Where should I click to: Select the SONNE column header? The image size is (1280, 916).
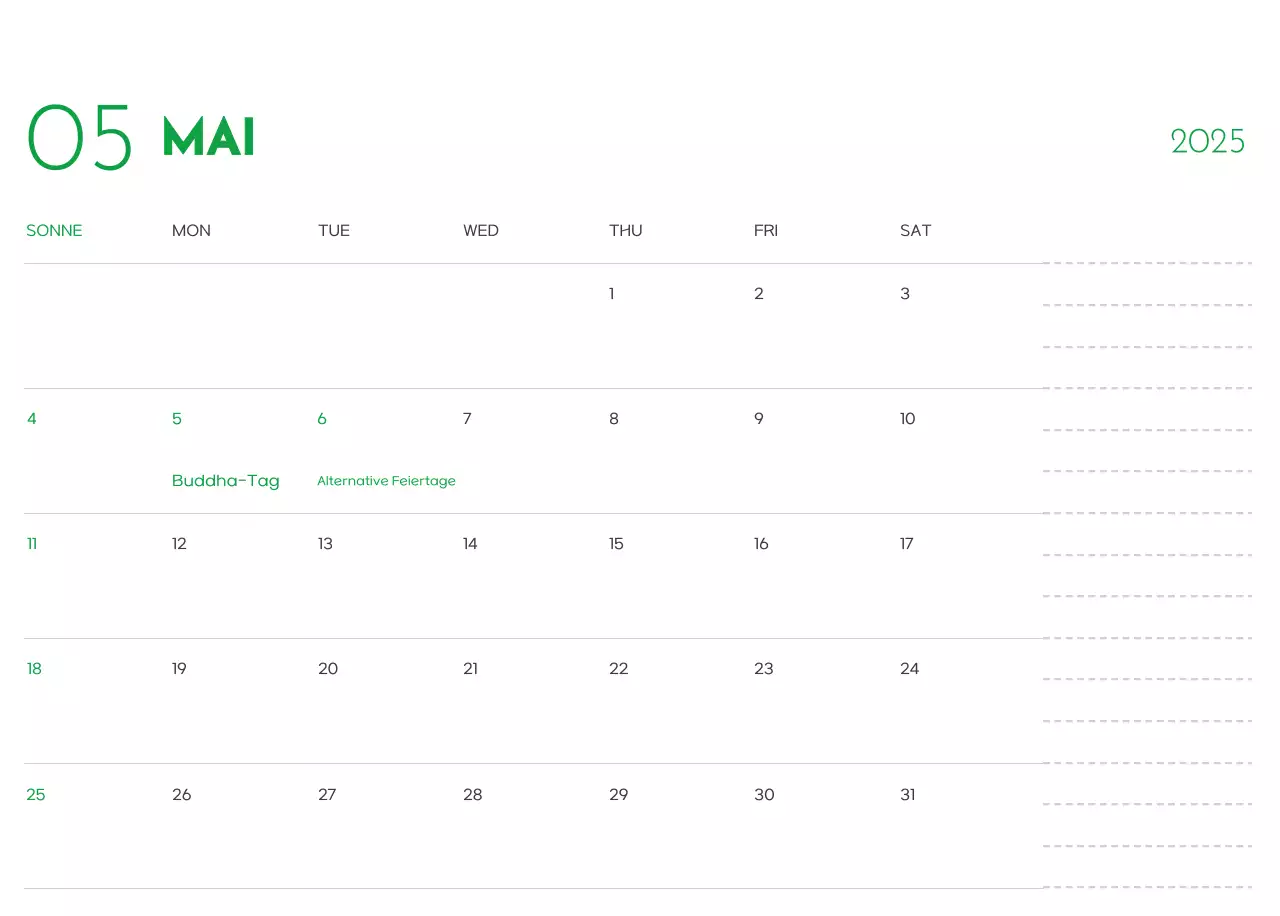click(54, 231)
